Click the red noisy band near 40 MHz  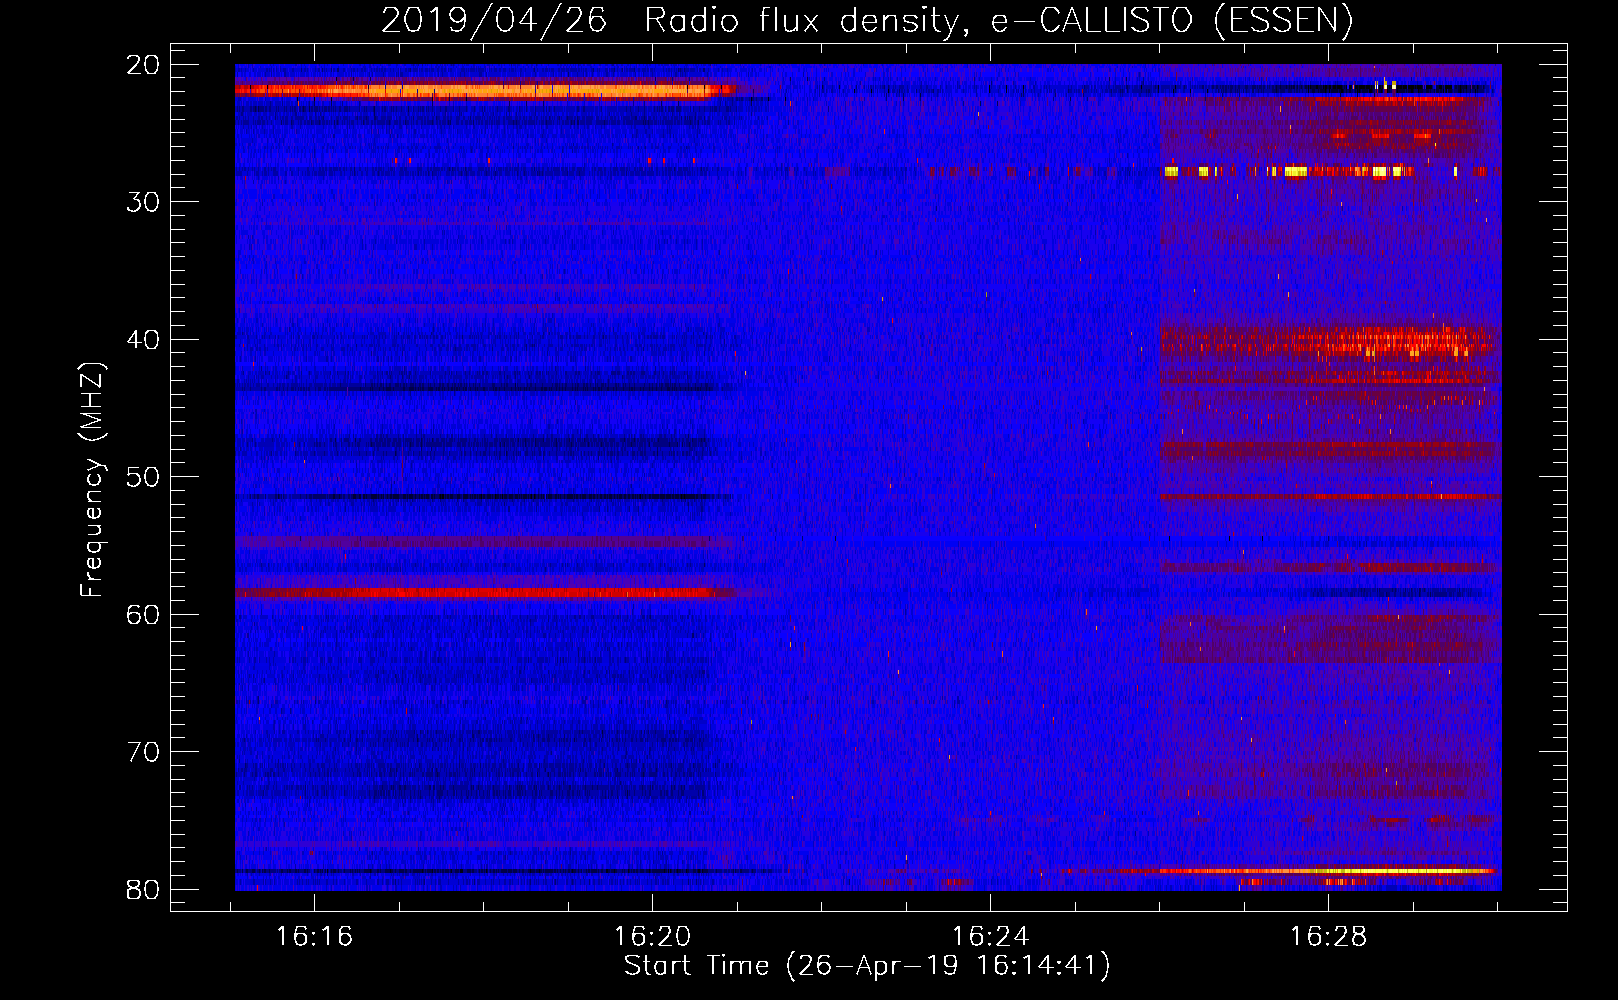click(1330, 342)
